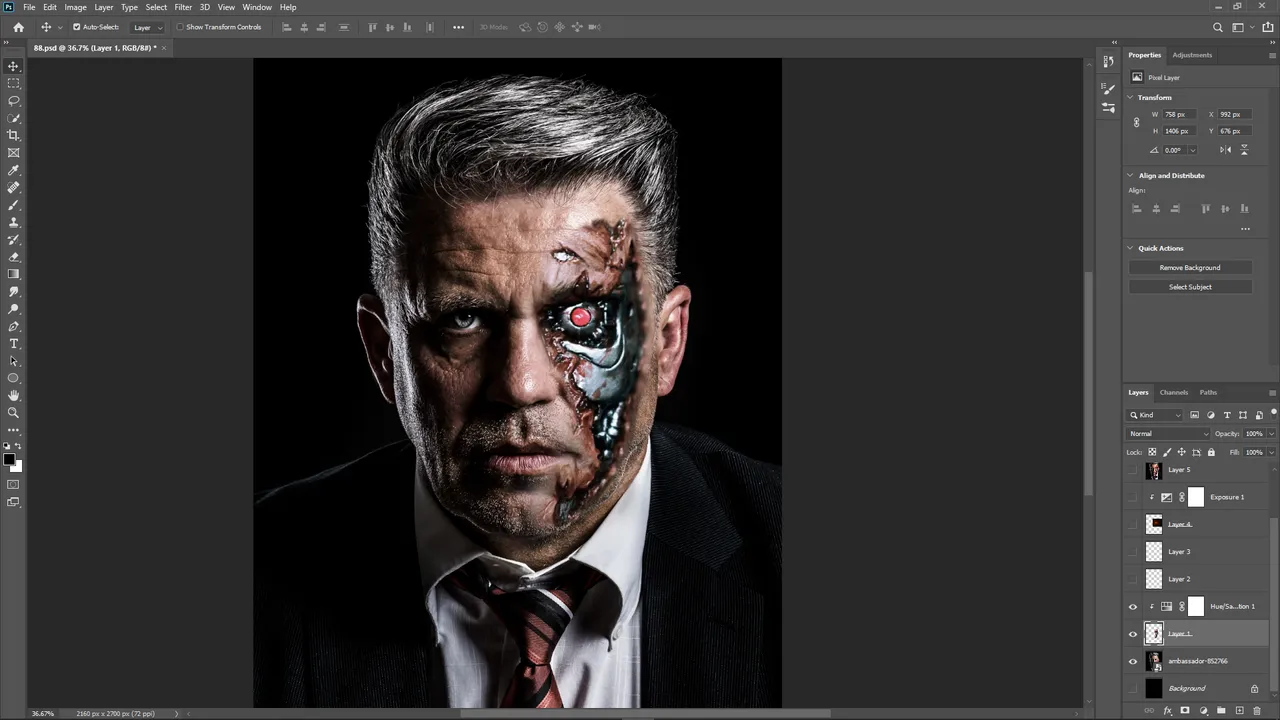
Task: Hide Layer 1 visibility eye
Action: coord(1133,634)
